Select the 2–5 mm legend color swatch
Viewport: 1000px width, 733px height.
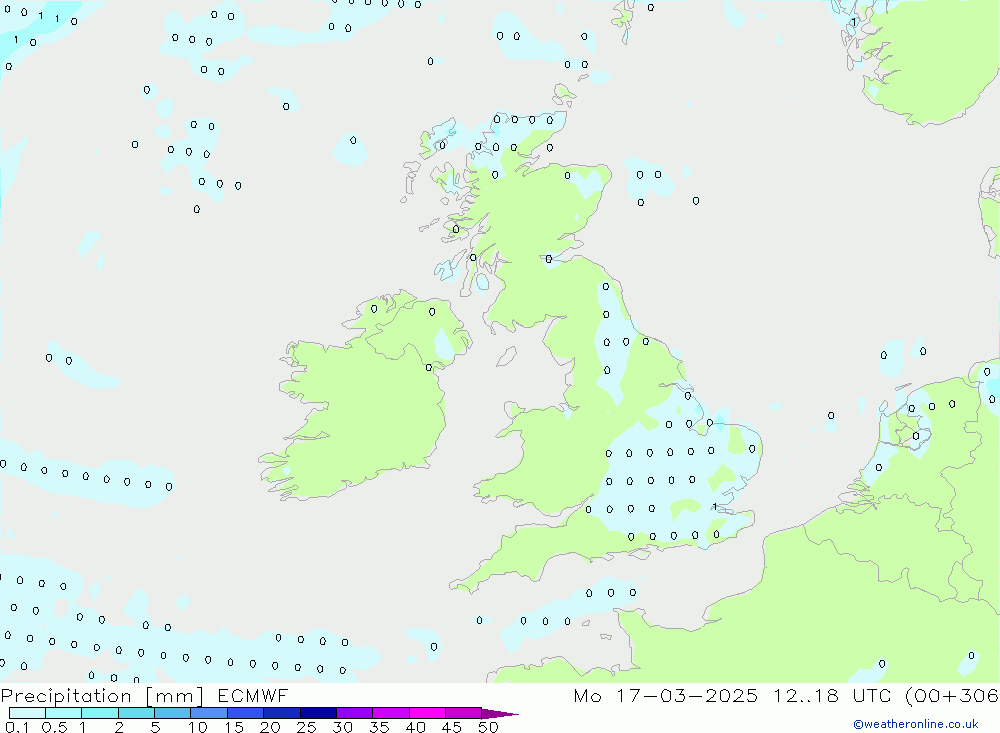[136, 713]
